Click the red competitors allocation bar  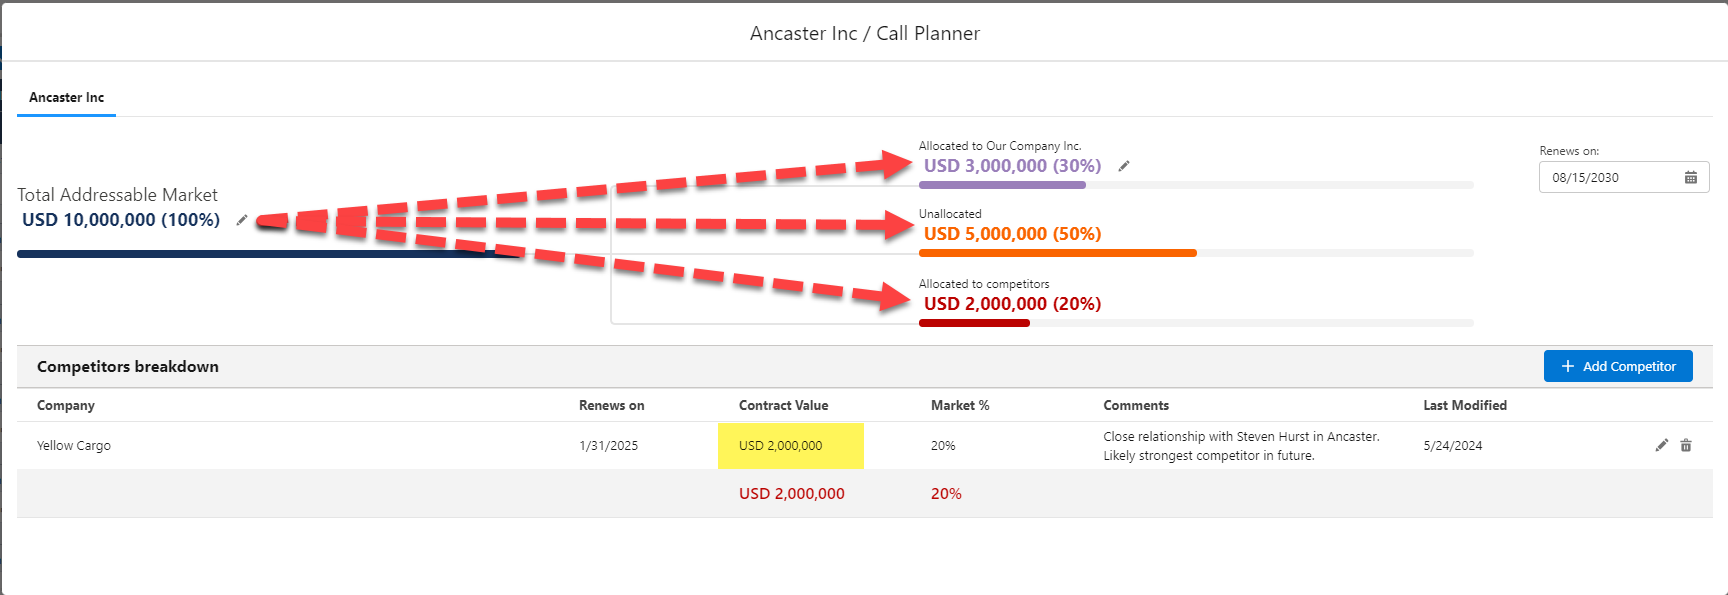974,323
